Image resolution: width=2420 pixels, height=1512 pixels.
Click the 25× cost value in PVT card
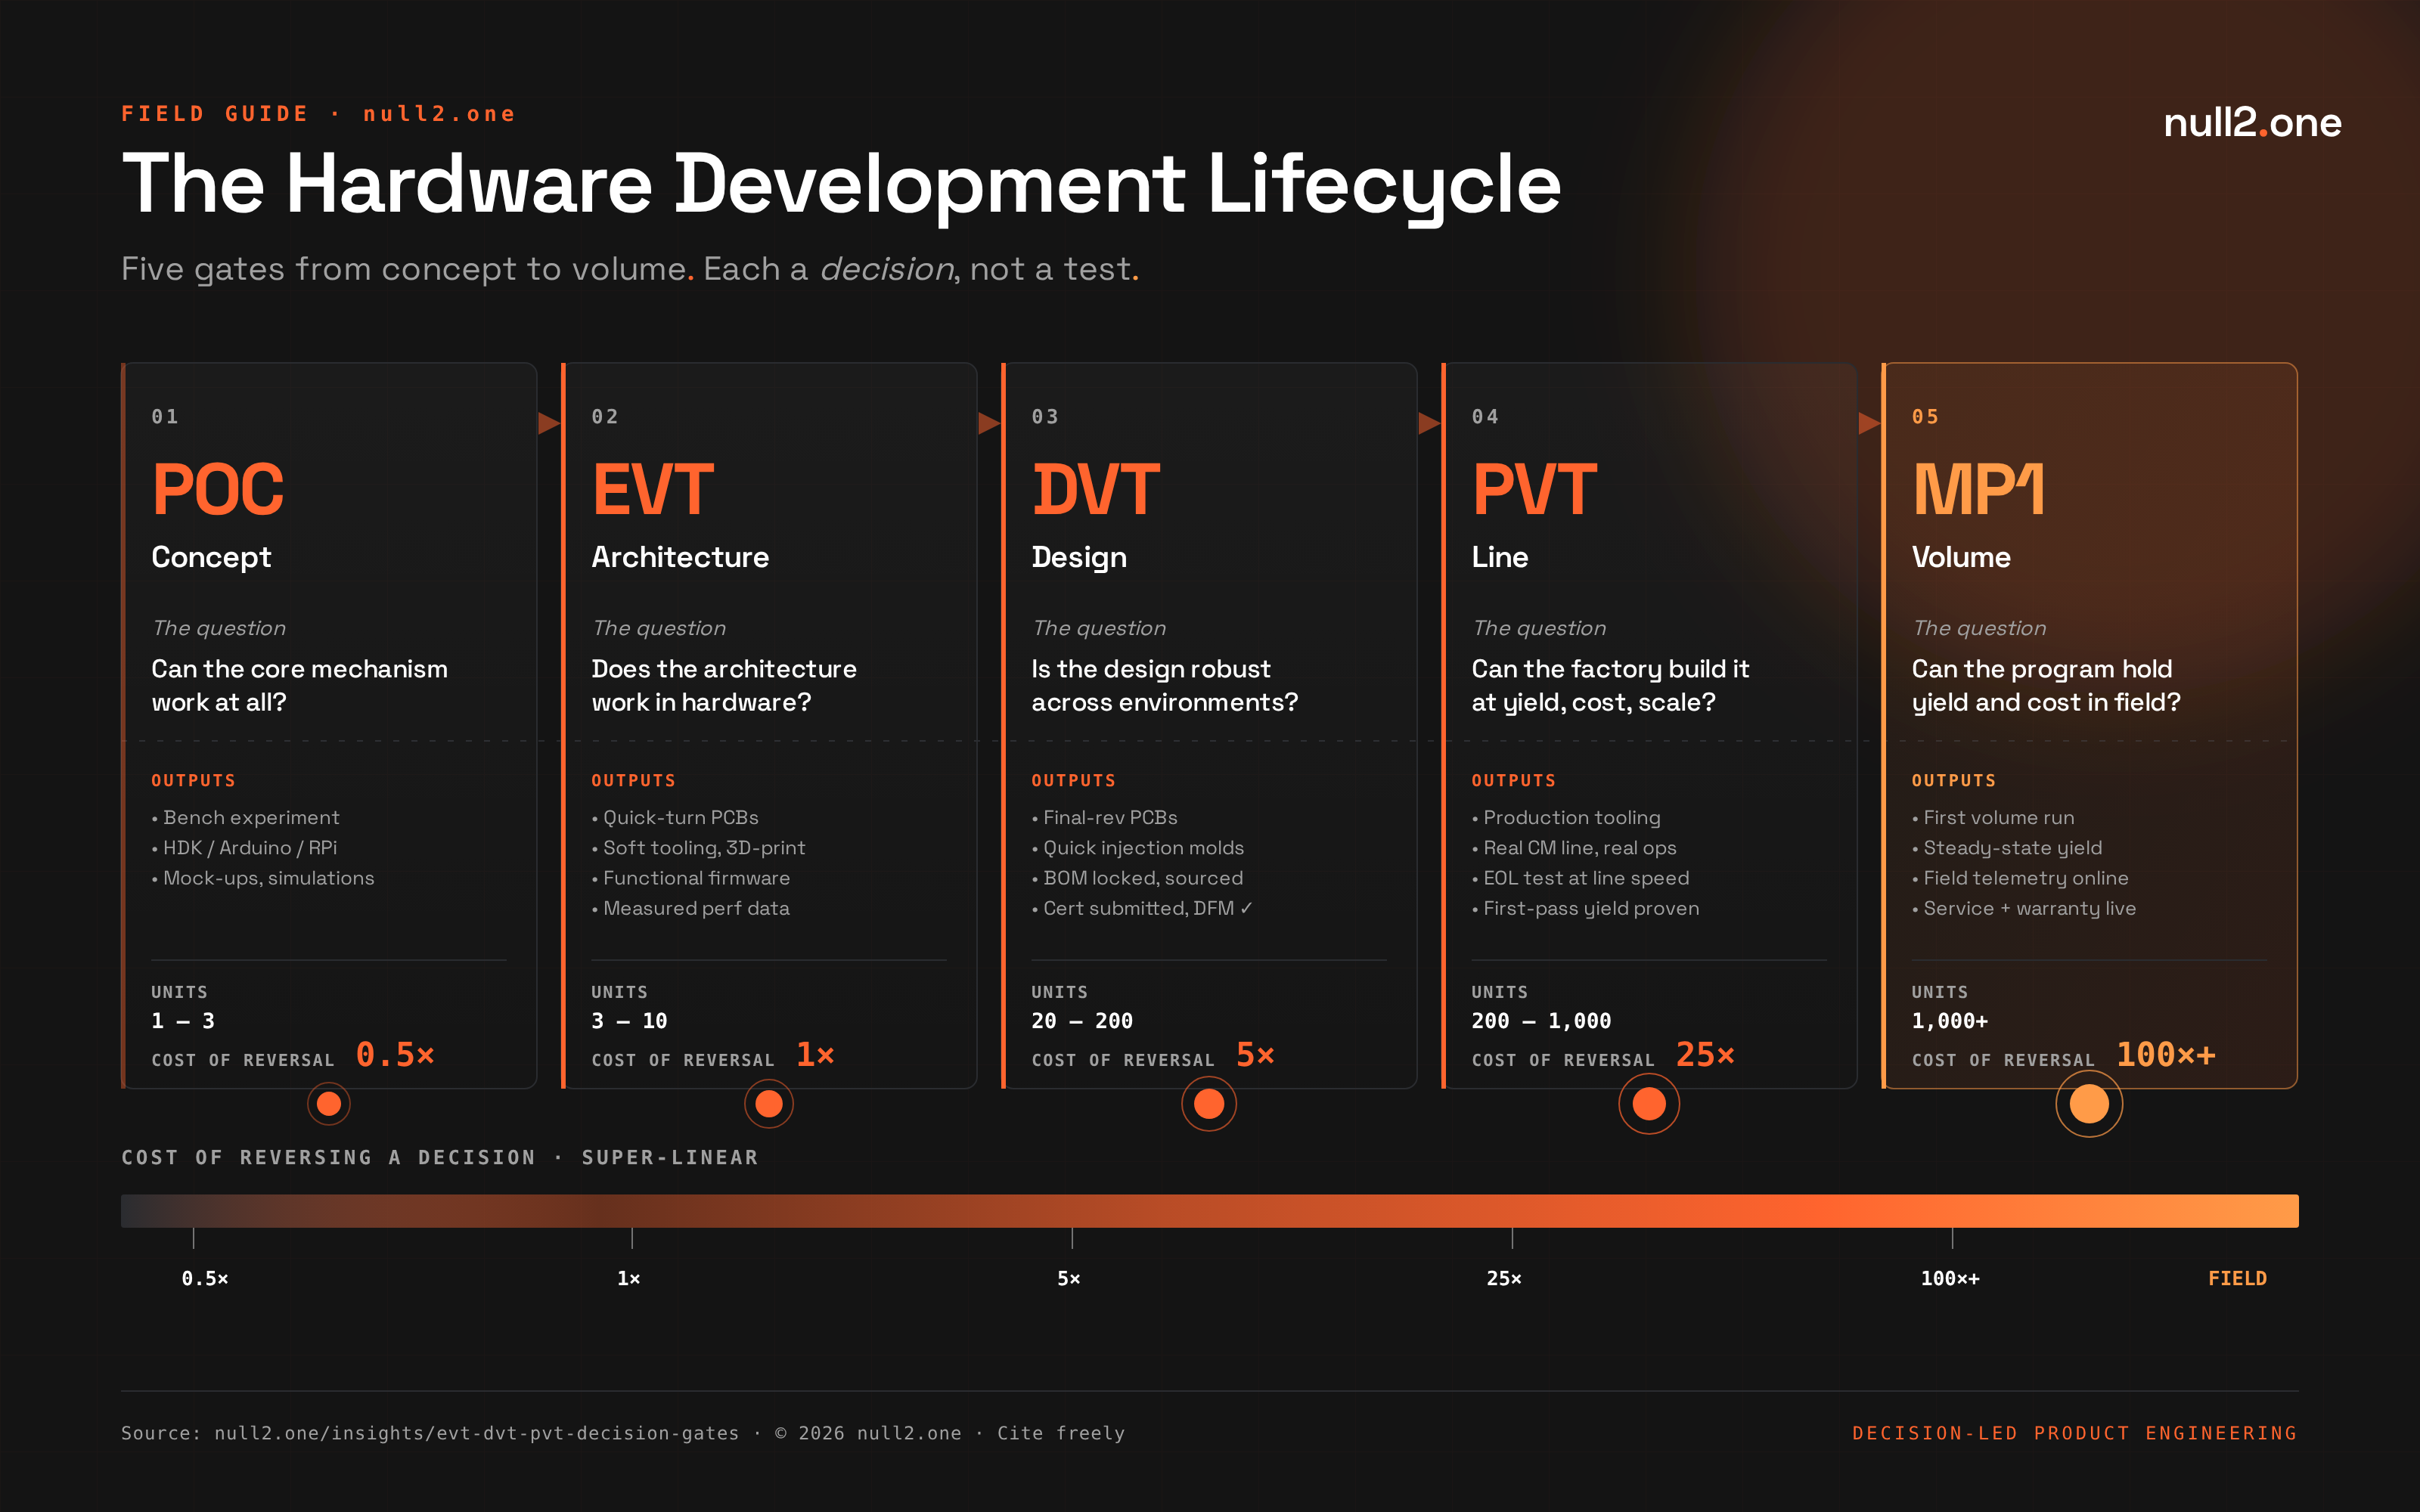pyautogui.click(x=1705, y=1055)
